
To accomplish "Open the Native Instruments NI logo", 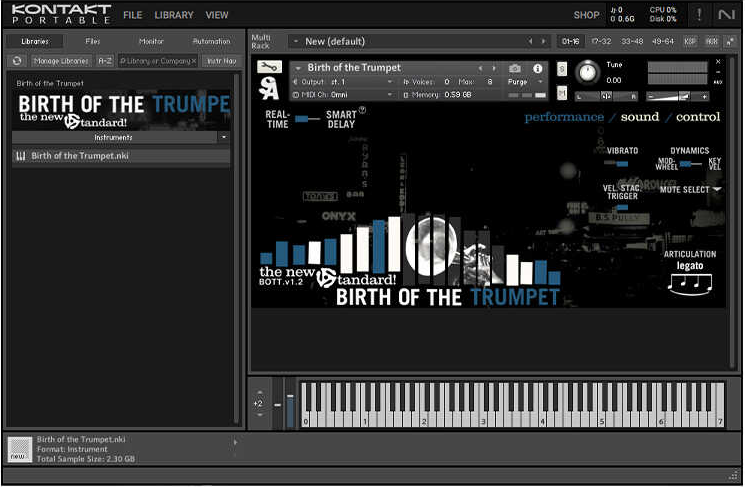I will click(x=726, y=15).
